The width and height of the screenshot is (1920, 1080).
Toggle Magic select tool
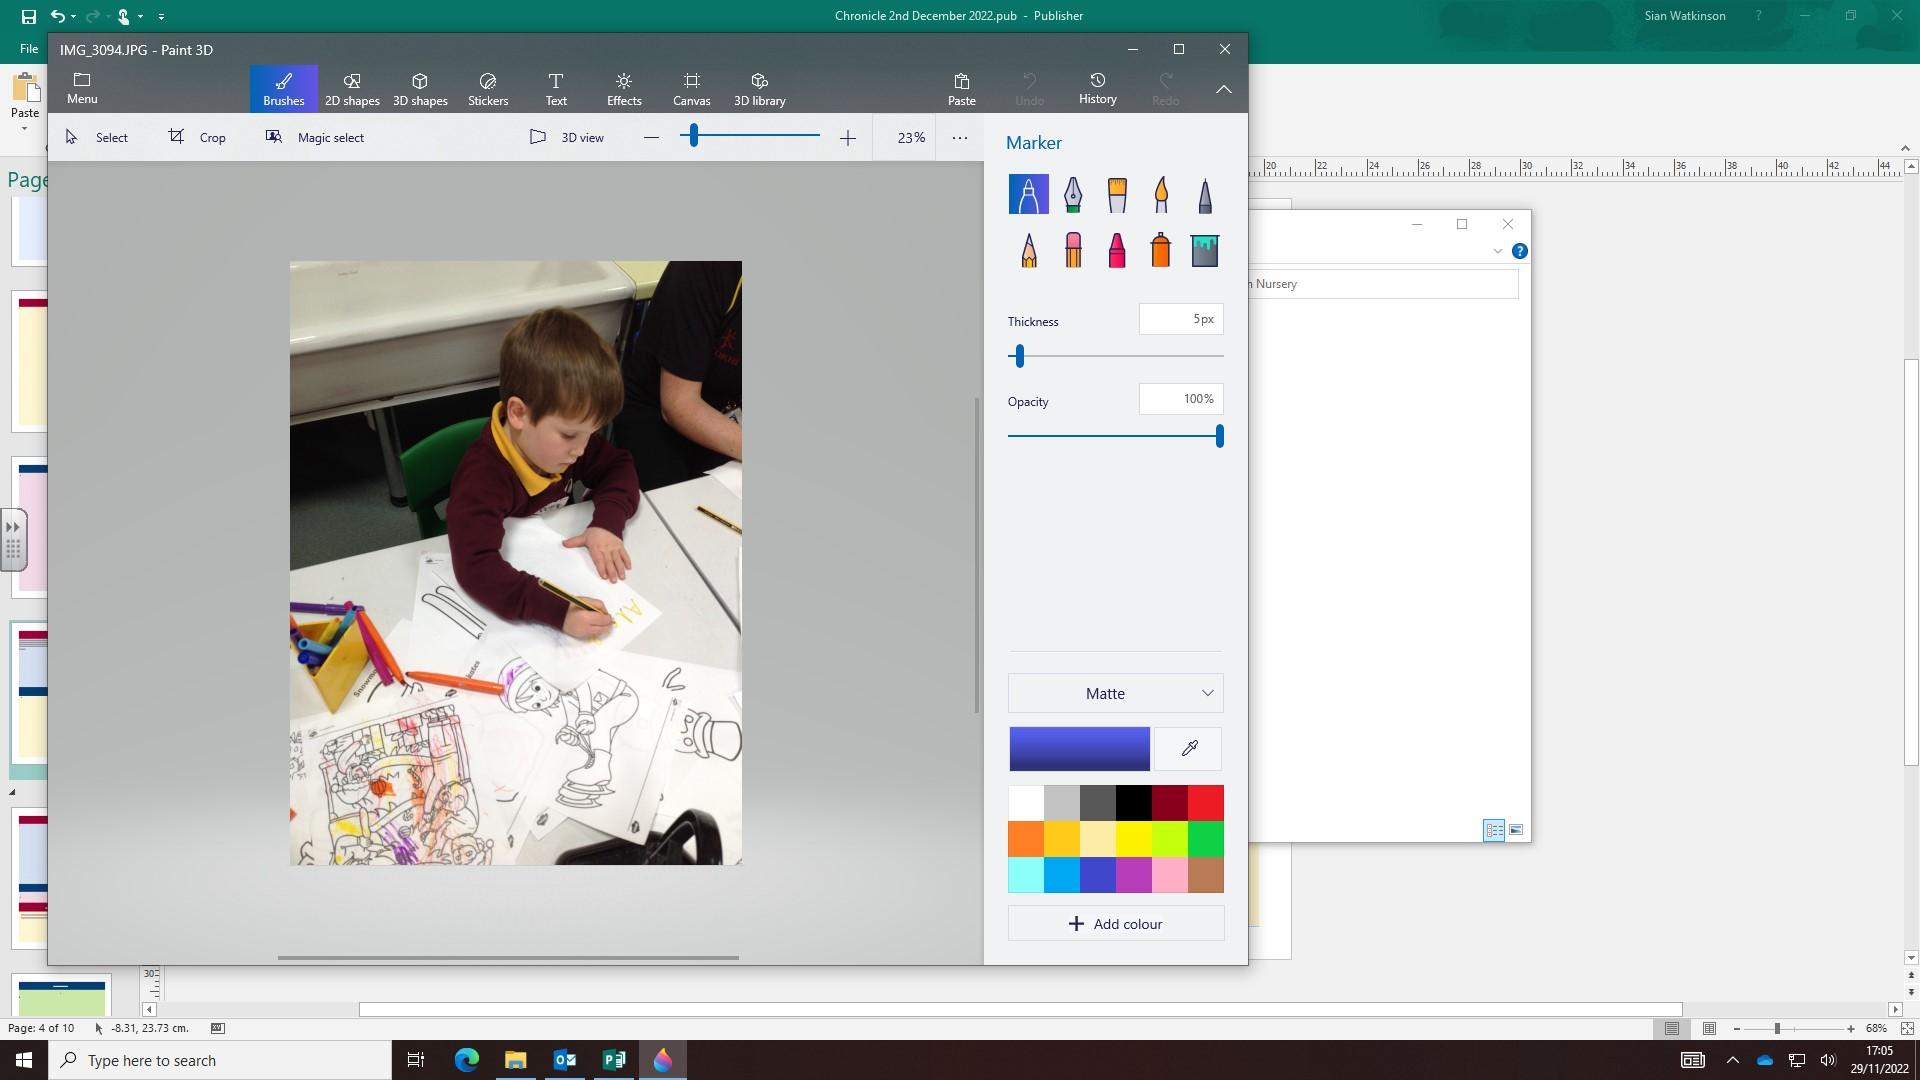[x=315, y=138]
